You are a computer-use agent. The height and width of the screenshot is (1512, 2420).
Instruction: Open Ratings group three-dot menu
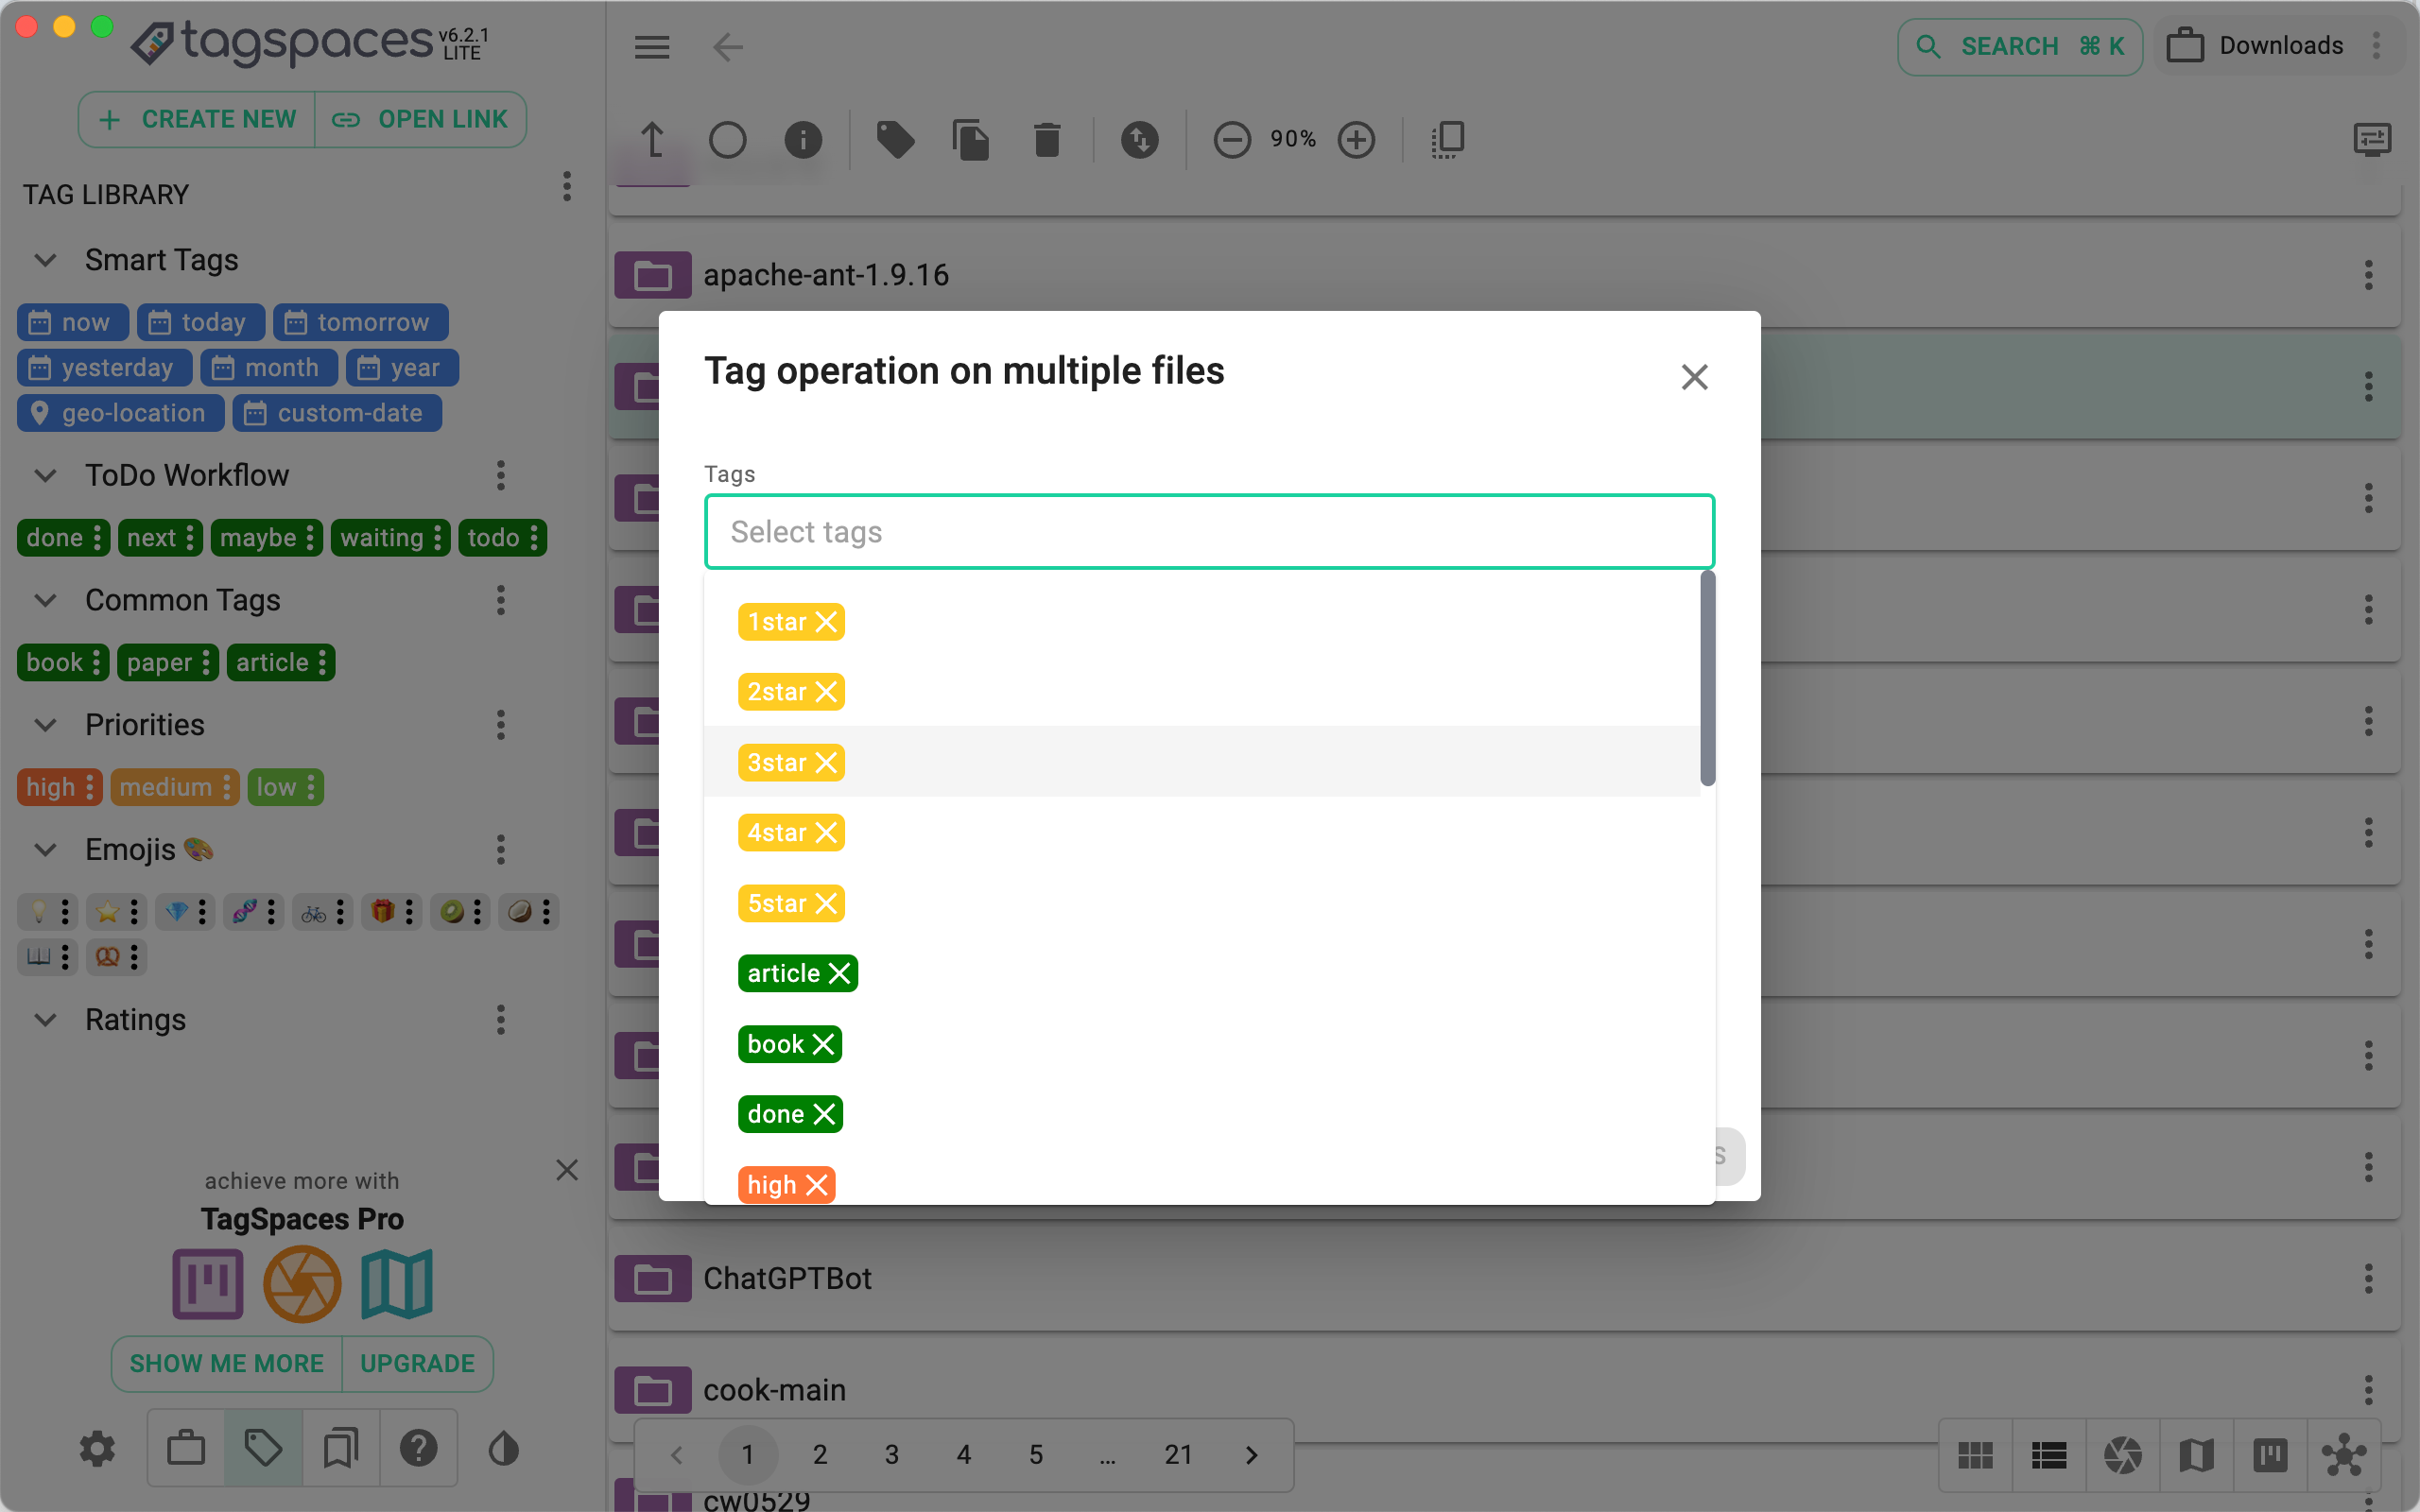[501, 1019]
